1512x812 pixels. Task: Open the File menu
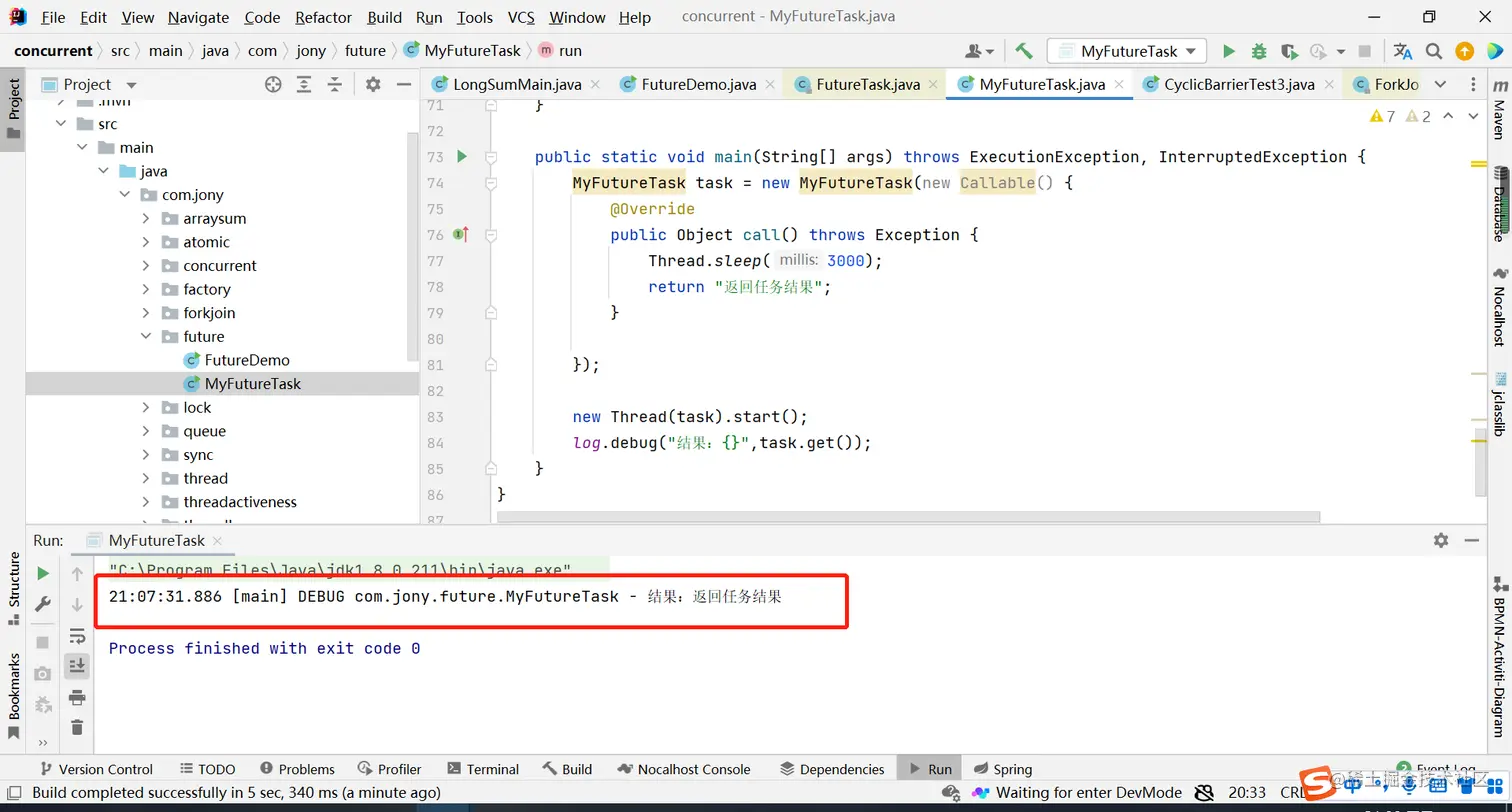point(53,17)
